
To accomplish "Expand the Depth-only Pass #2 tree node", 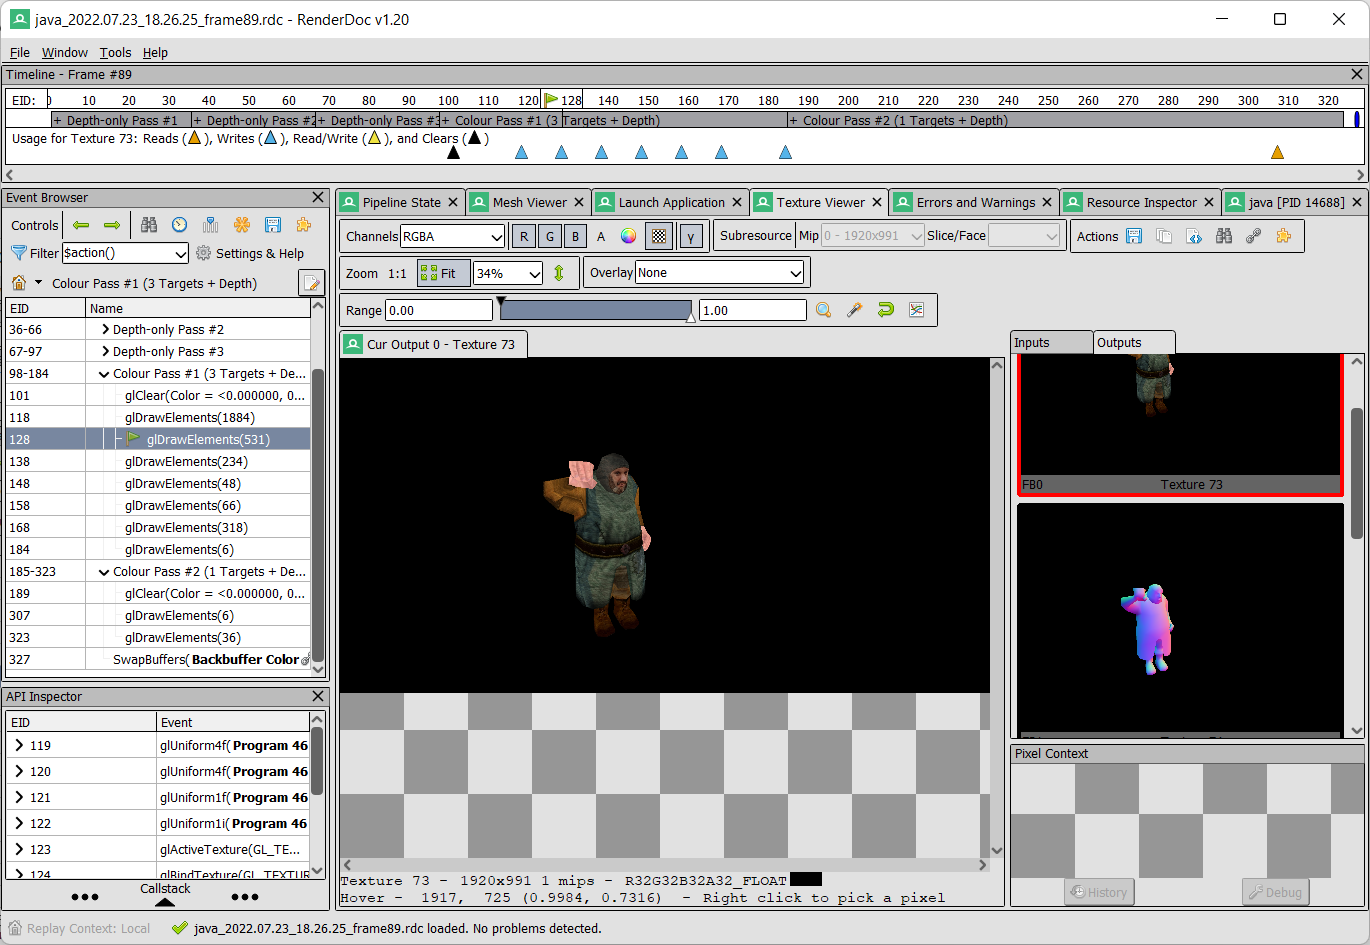I will [x=105, y=329].
